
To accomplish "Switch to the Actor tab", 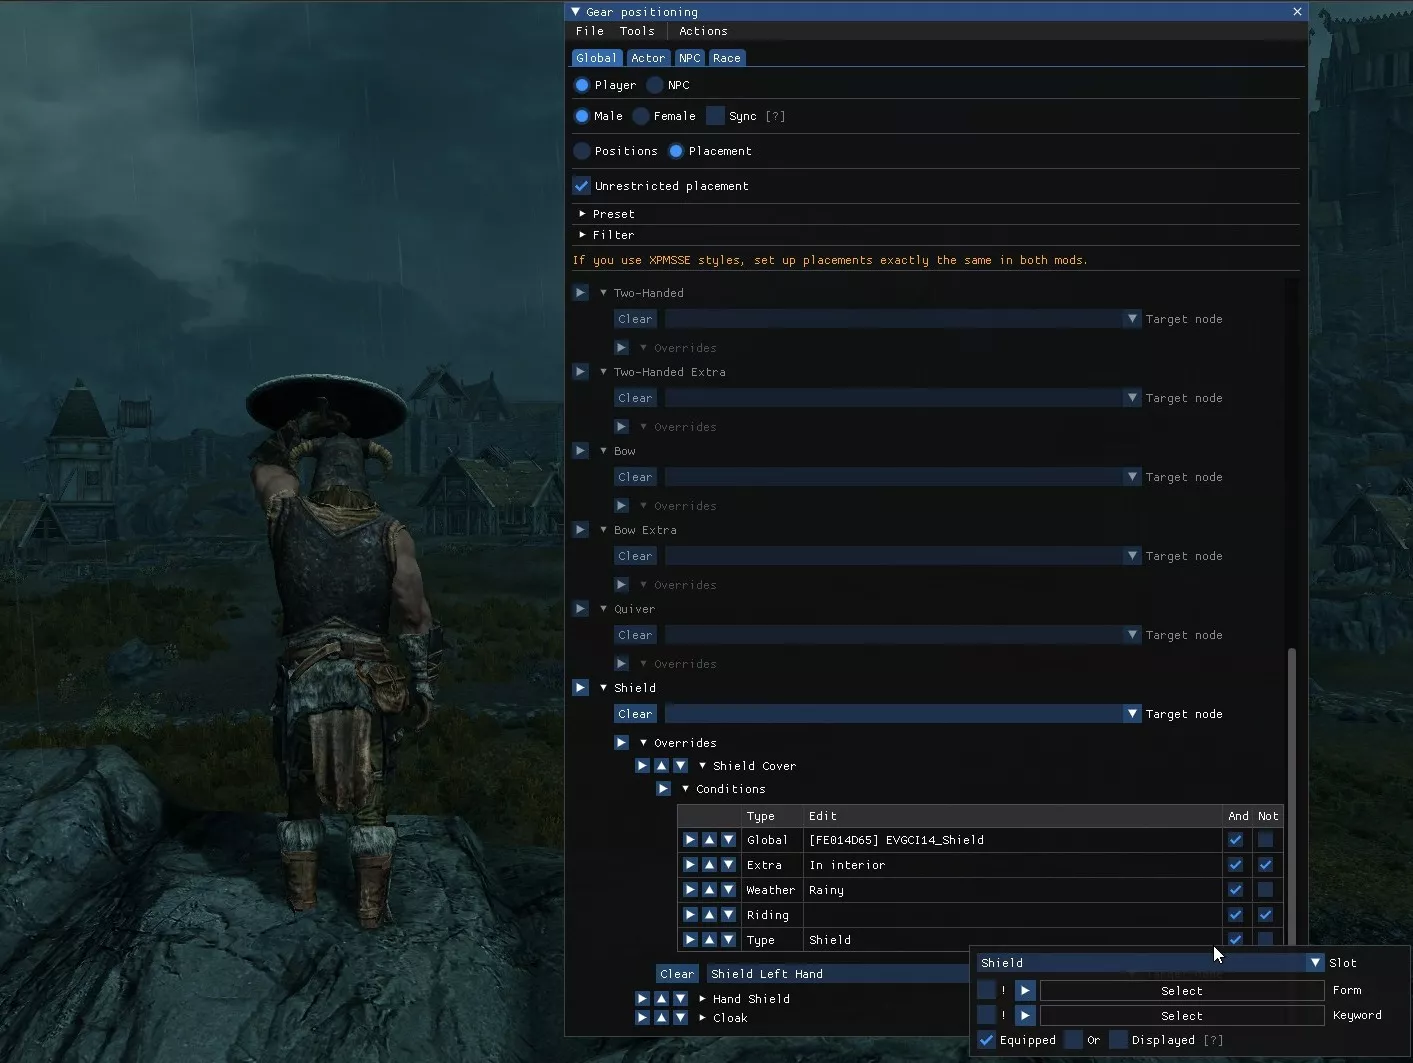I will coord(647,58).
